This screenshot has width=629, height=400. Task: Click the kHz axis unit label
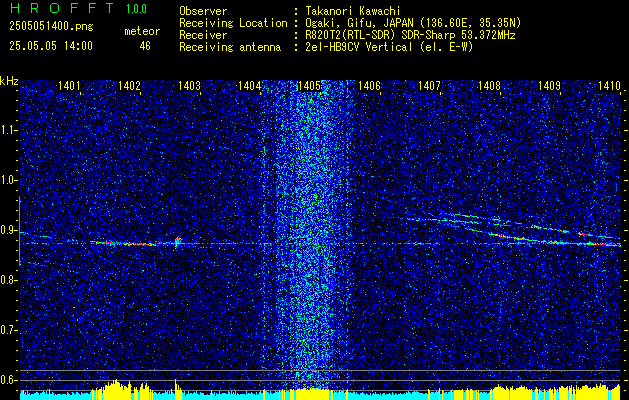pos(9,81)
